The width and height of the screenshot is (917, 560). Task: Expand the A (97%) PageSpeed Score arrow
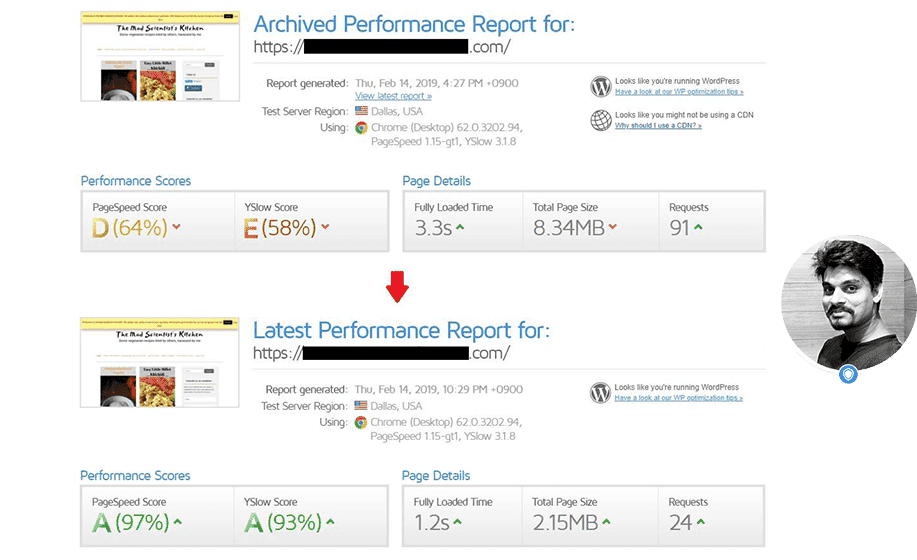[x=177, y=522]
